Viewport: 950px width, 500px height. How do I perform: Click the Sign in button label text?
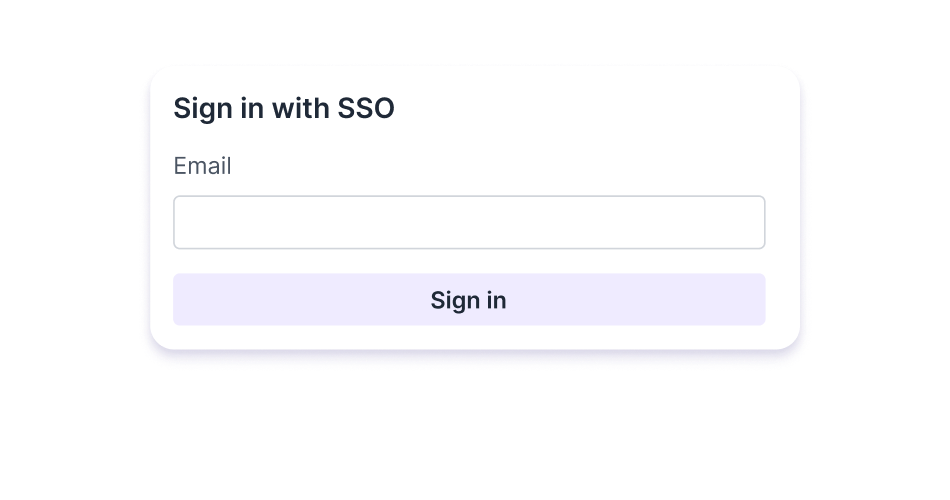pos(468,300)
